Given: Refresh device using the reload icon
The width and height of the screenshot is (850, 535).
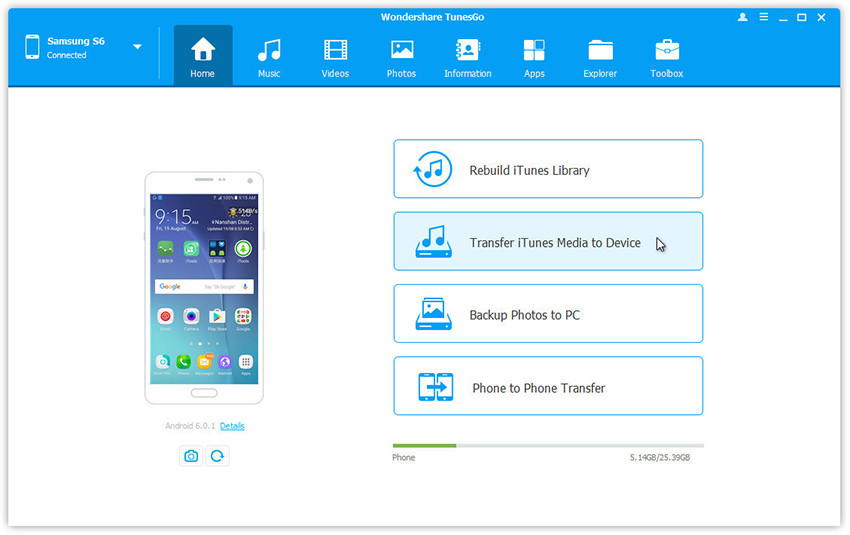Looking at the screenshot, I should click(x=217, y=456).
